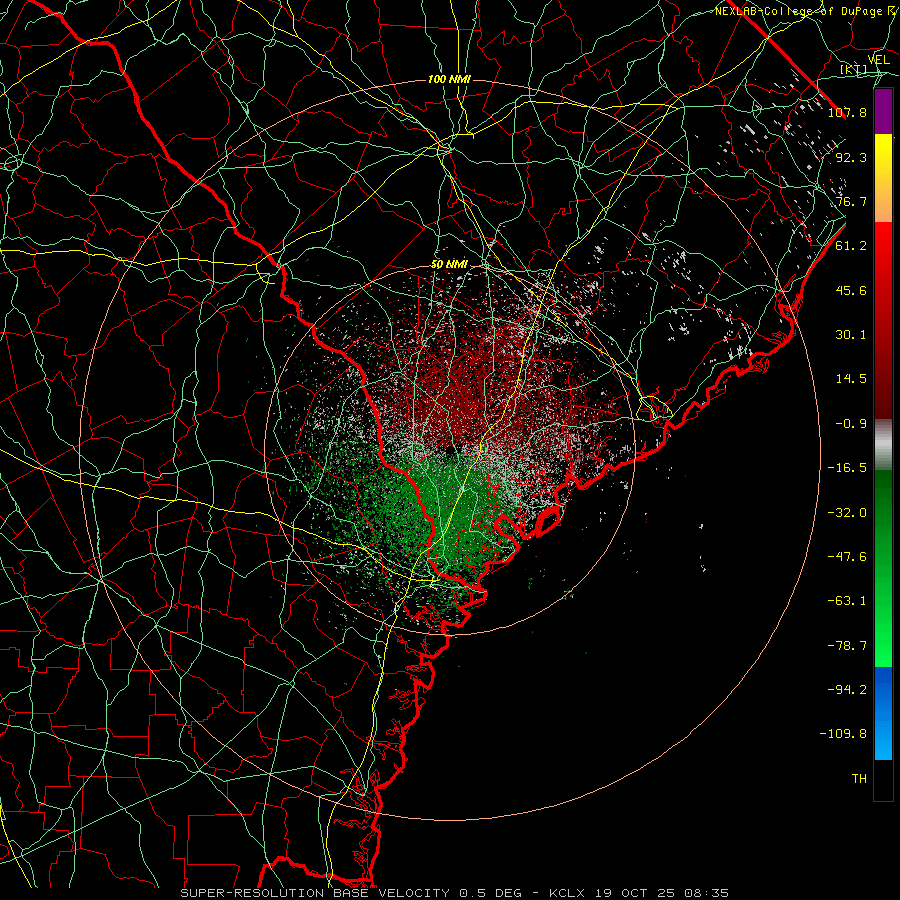Image resolution: width=900 pixels, height=900 pixels.
Task: Click the -0.9 value on the velocity scale
Action: pos(851,424)
